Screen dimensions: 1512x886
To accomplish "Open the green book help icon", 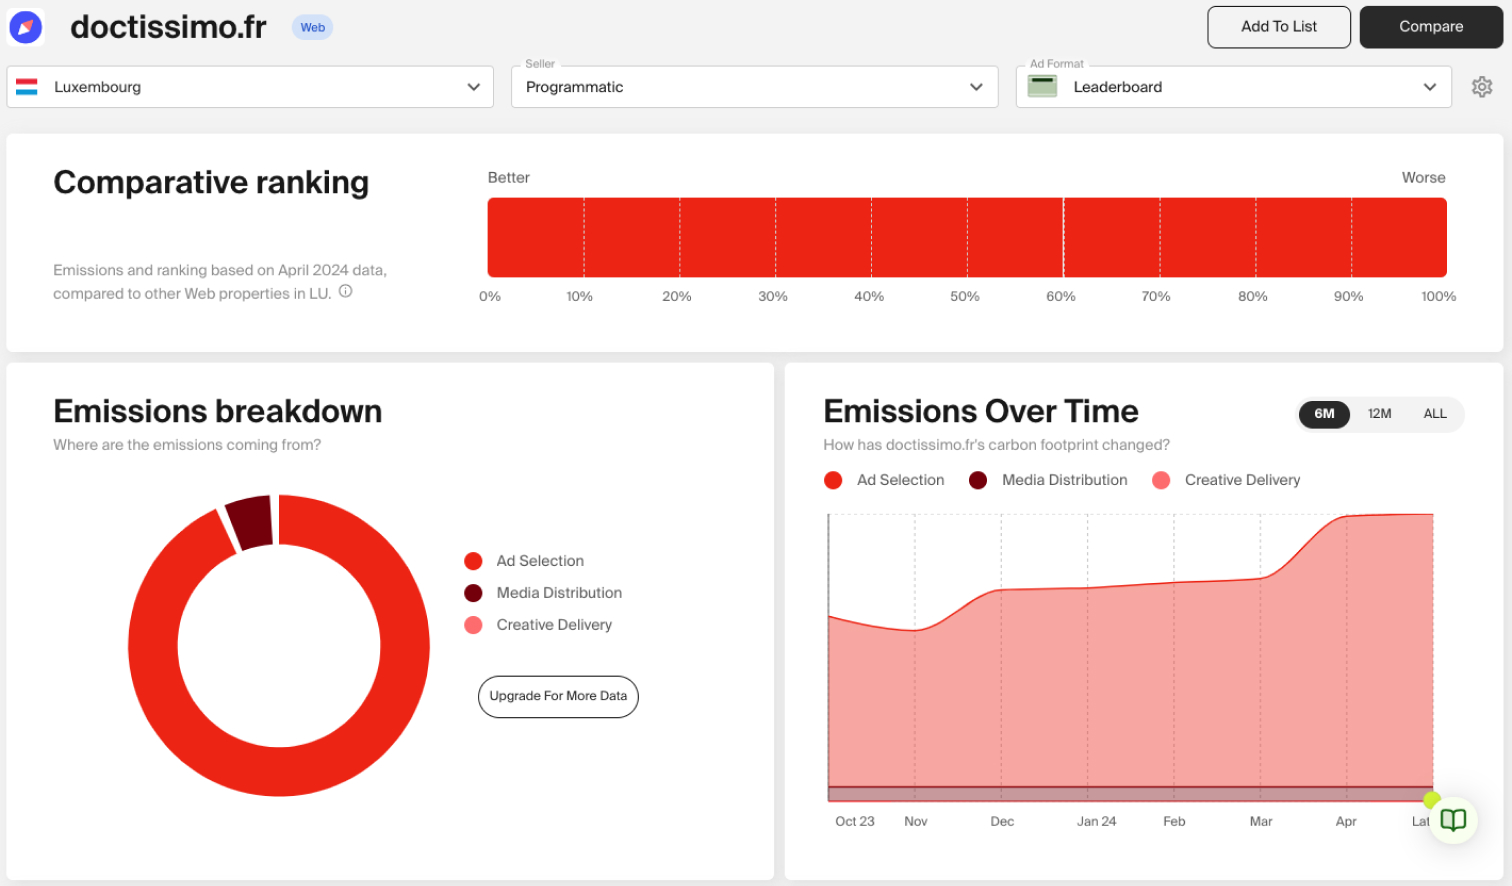I will (1453, 820).
